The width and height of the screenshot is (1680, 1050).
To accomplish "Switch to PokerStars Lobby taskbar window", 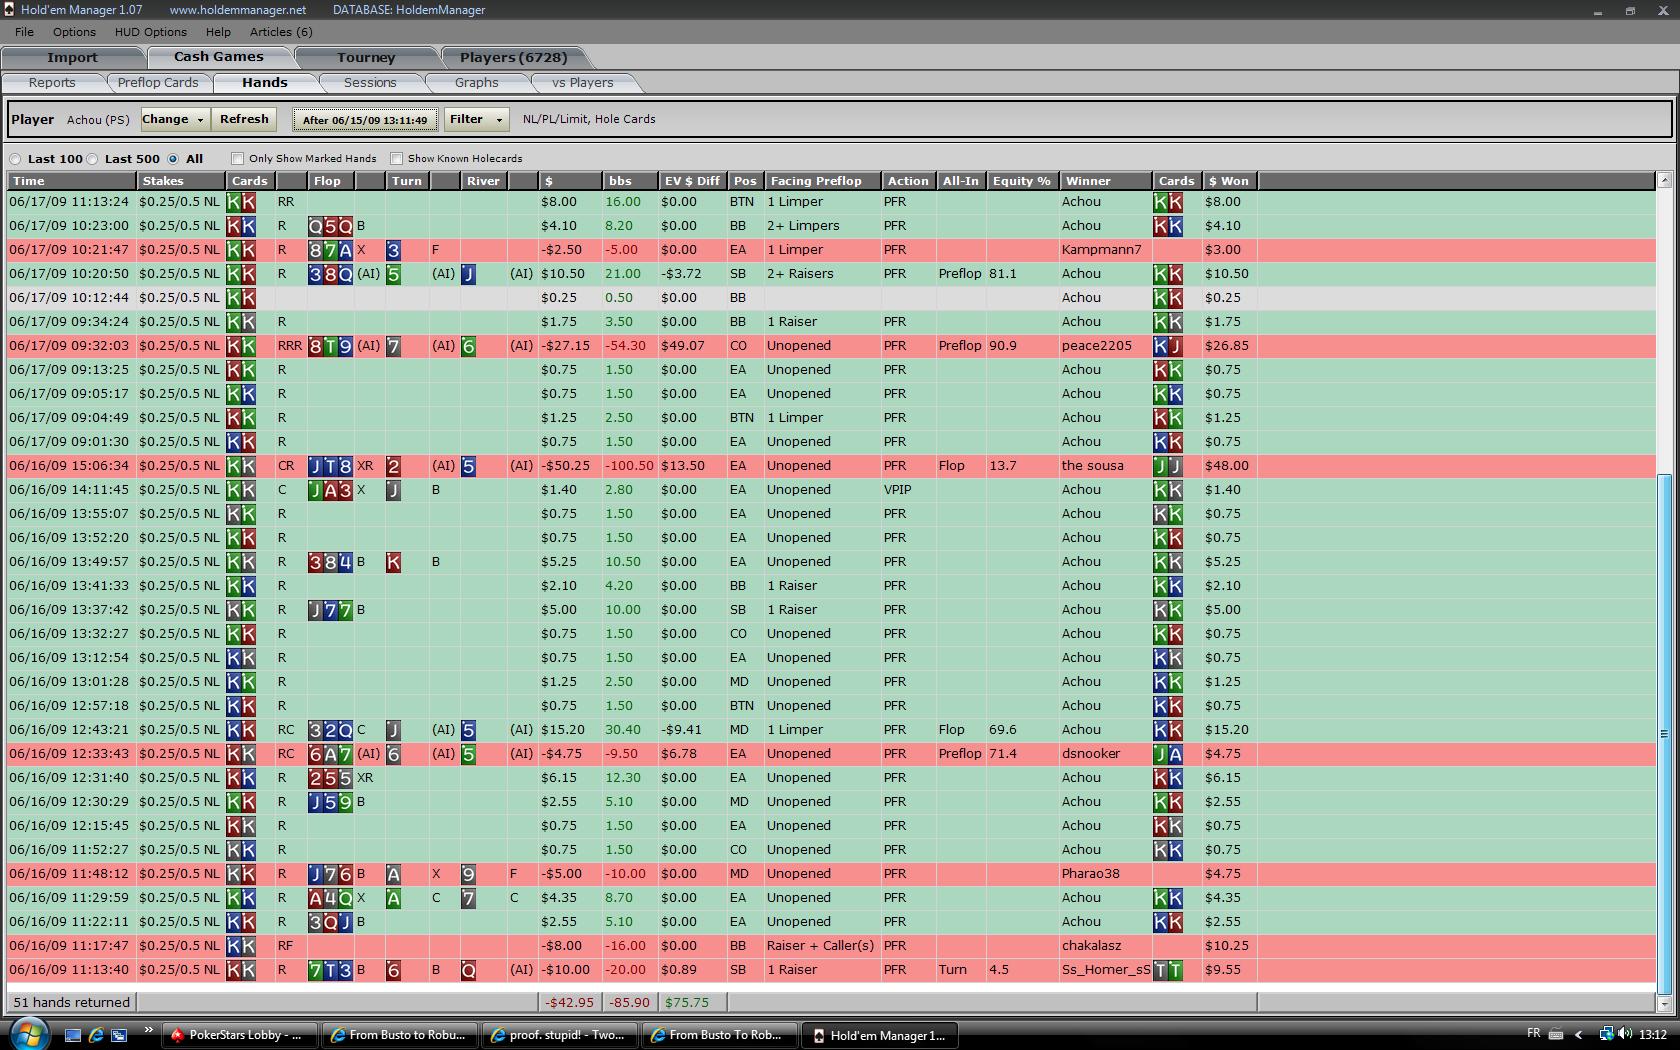I will [x=240, y=1035].
